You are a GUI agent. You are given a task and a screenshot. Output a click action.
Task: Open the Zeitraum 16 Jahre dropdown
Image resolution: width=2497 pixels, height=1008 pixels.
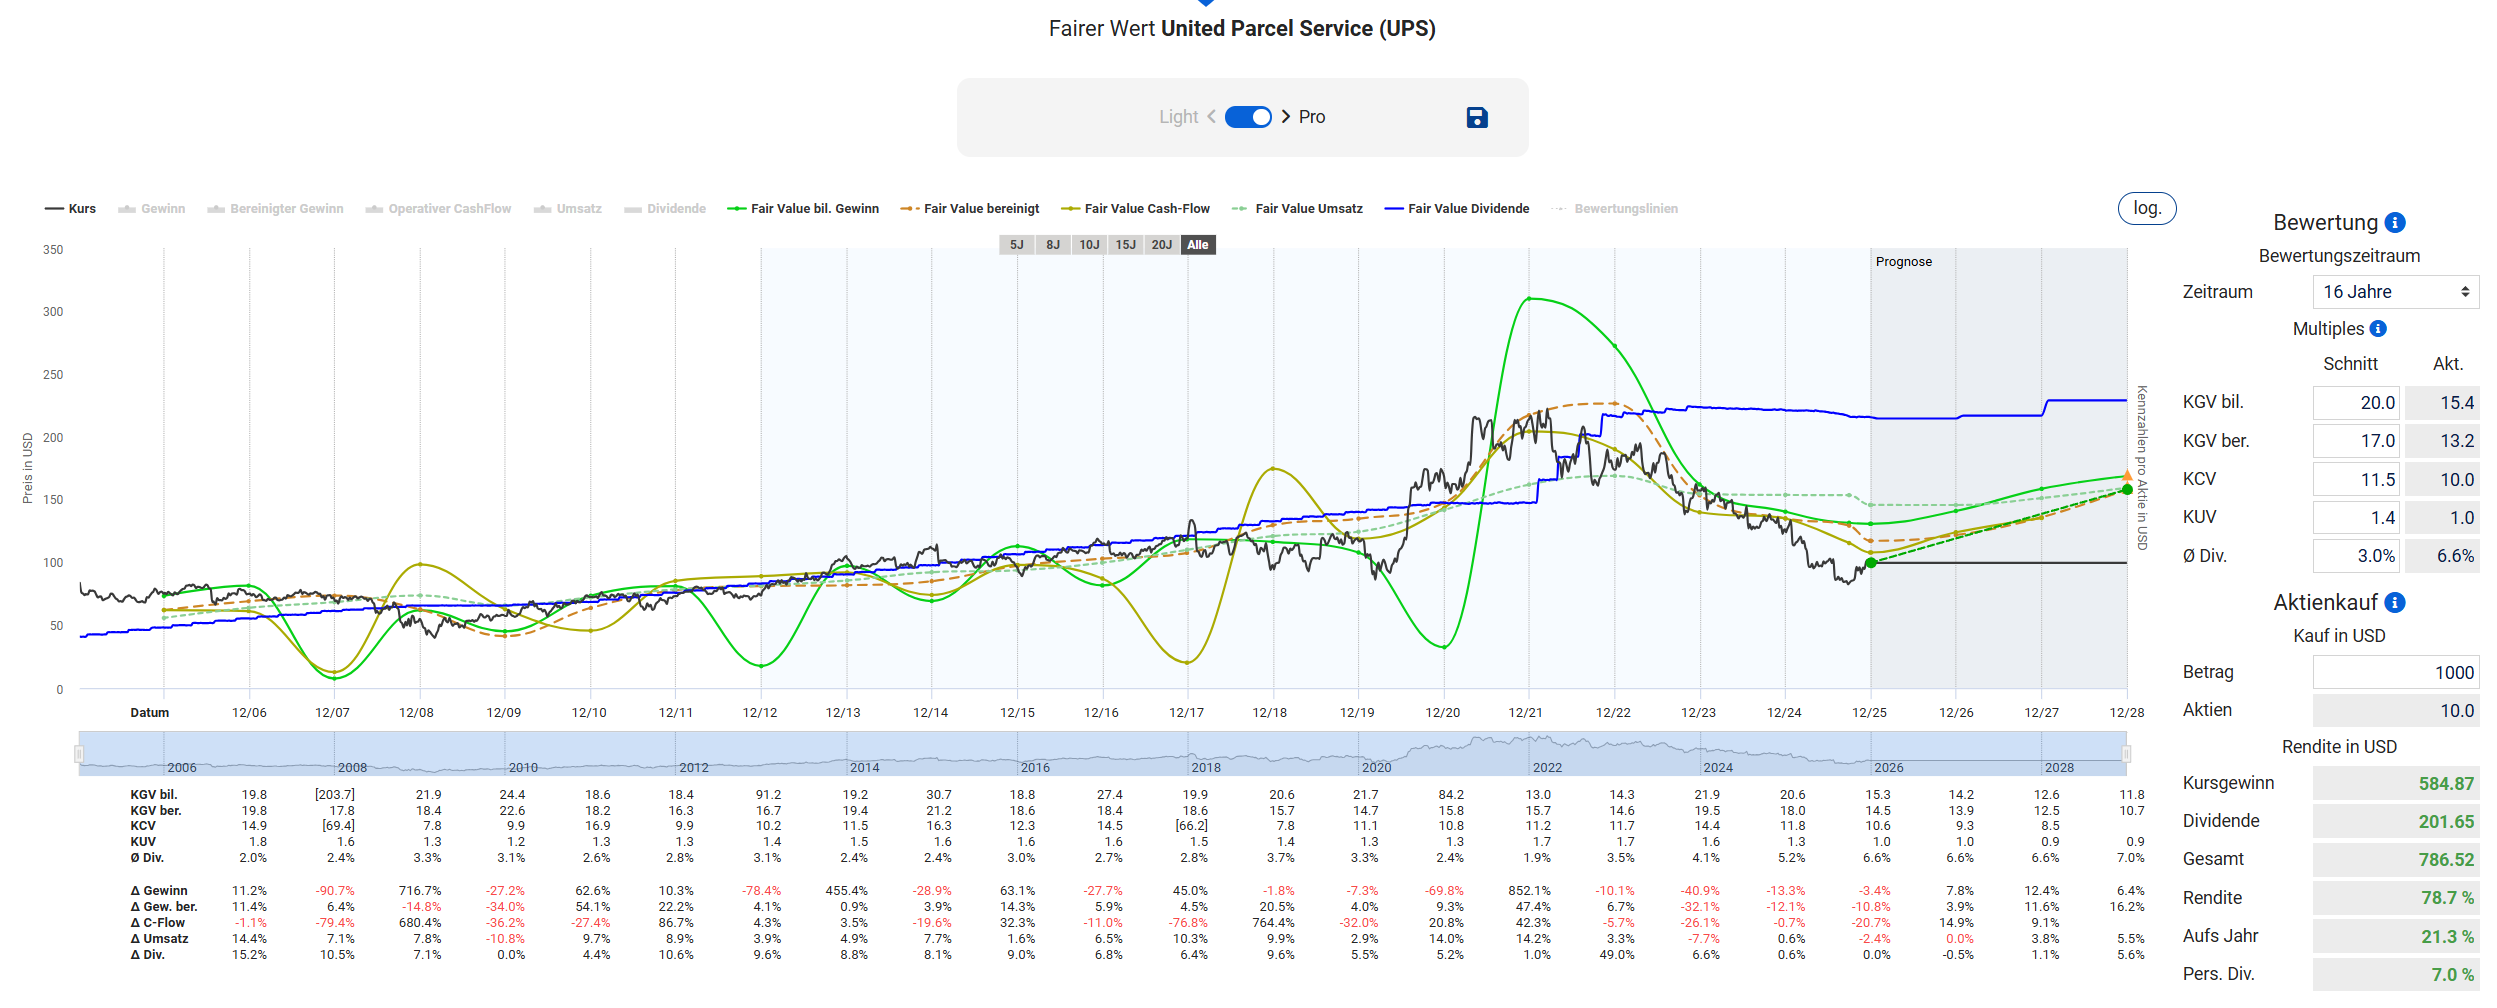(2395, 292)
